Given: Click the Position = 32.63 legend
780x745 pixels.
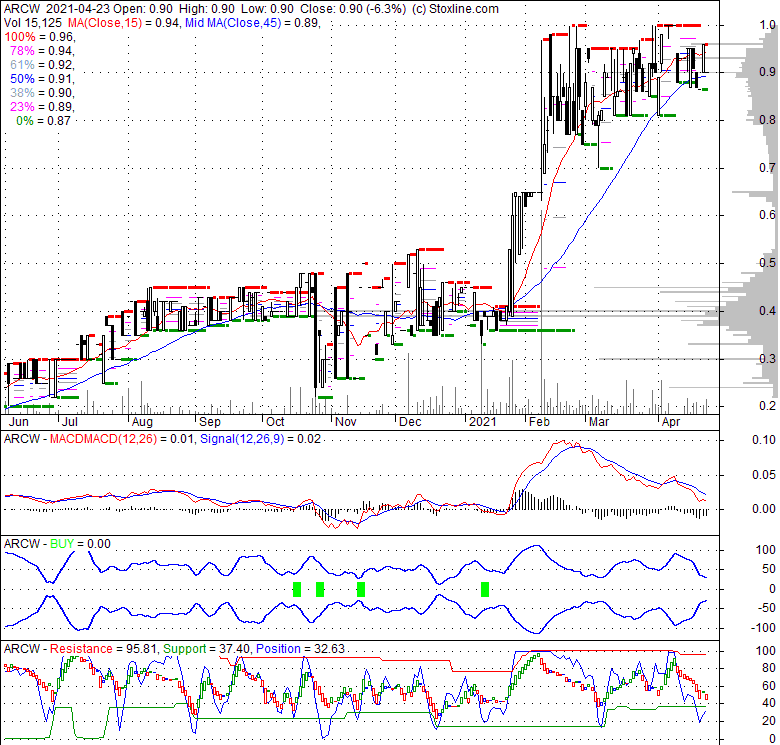Looking at the screenshot, I should (x=300, y=649).
